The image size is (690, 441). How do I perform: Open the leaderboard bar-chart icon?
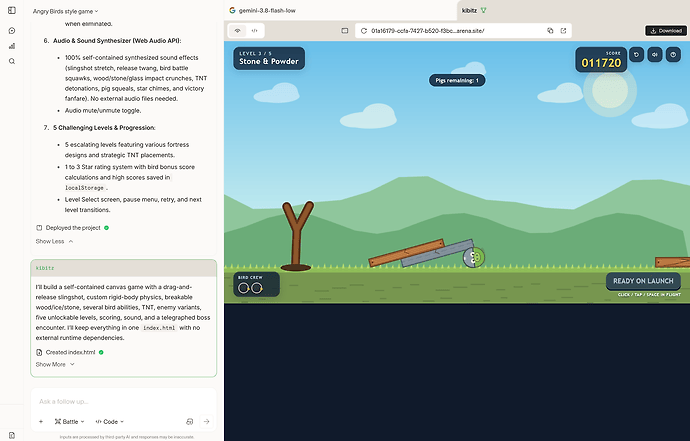point(12,46)
